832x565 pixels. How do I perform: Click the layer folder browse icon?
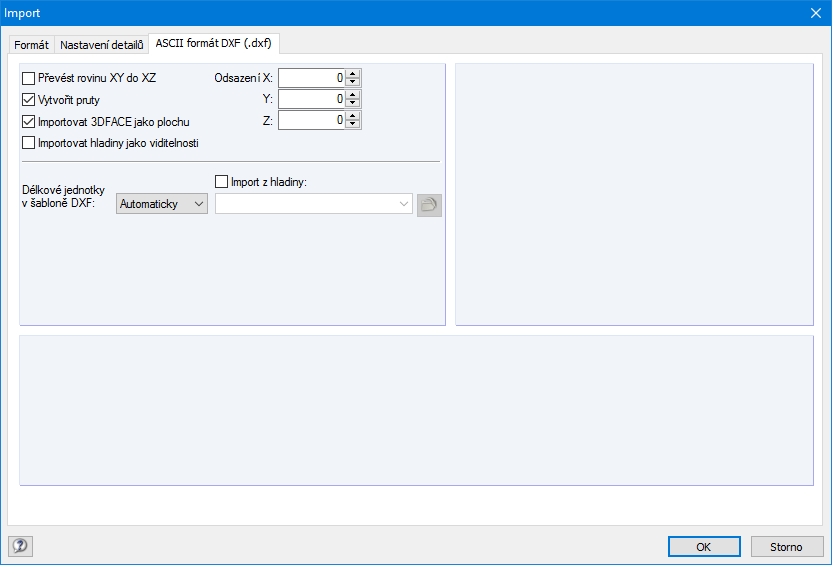(429, 205)
